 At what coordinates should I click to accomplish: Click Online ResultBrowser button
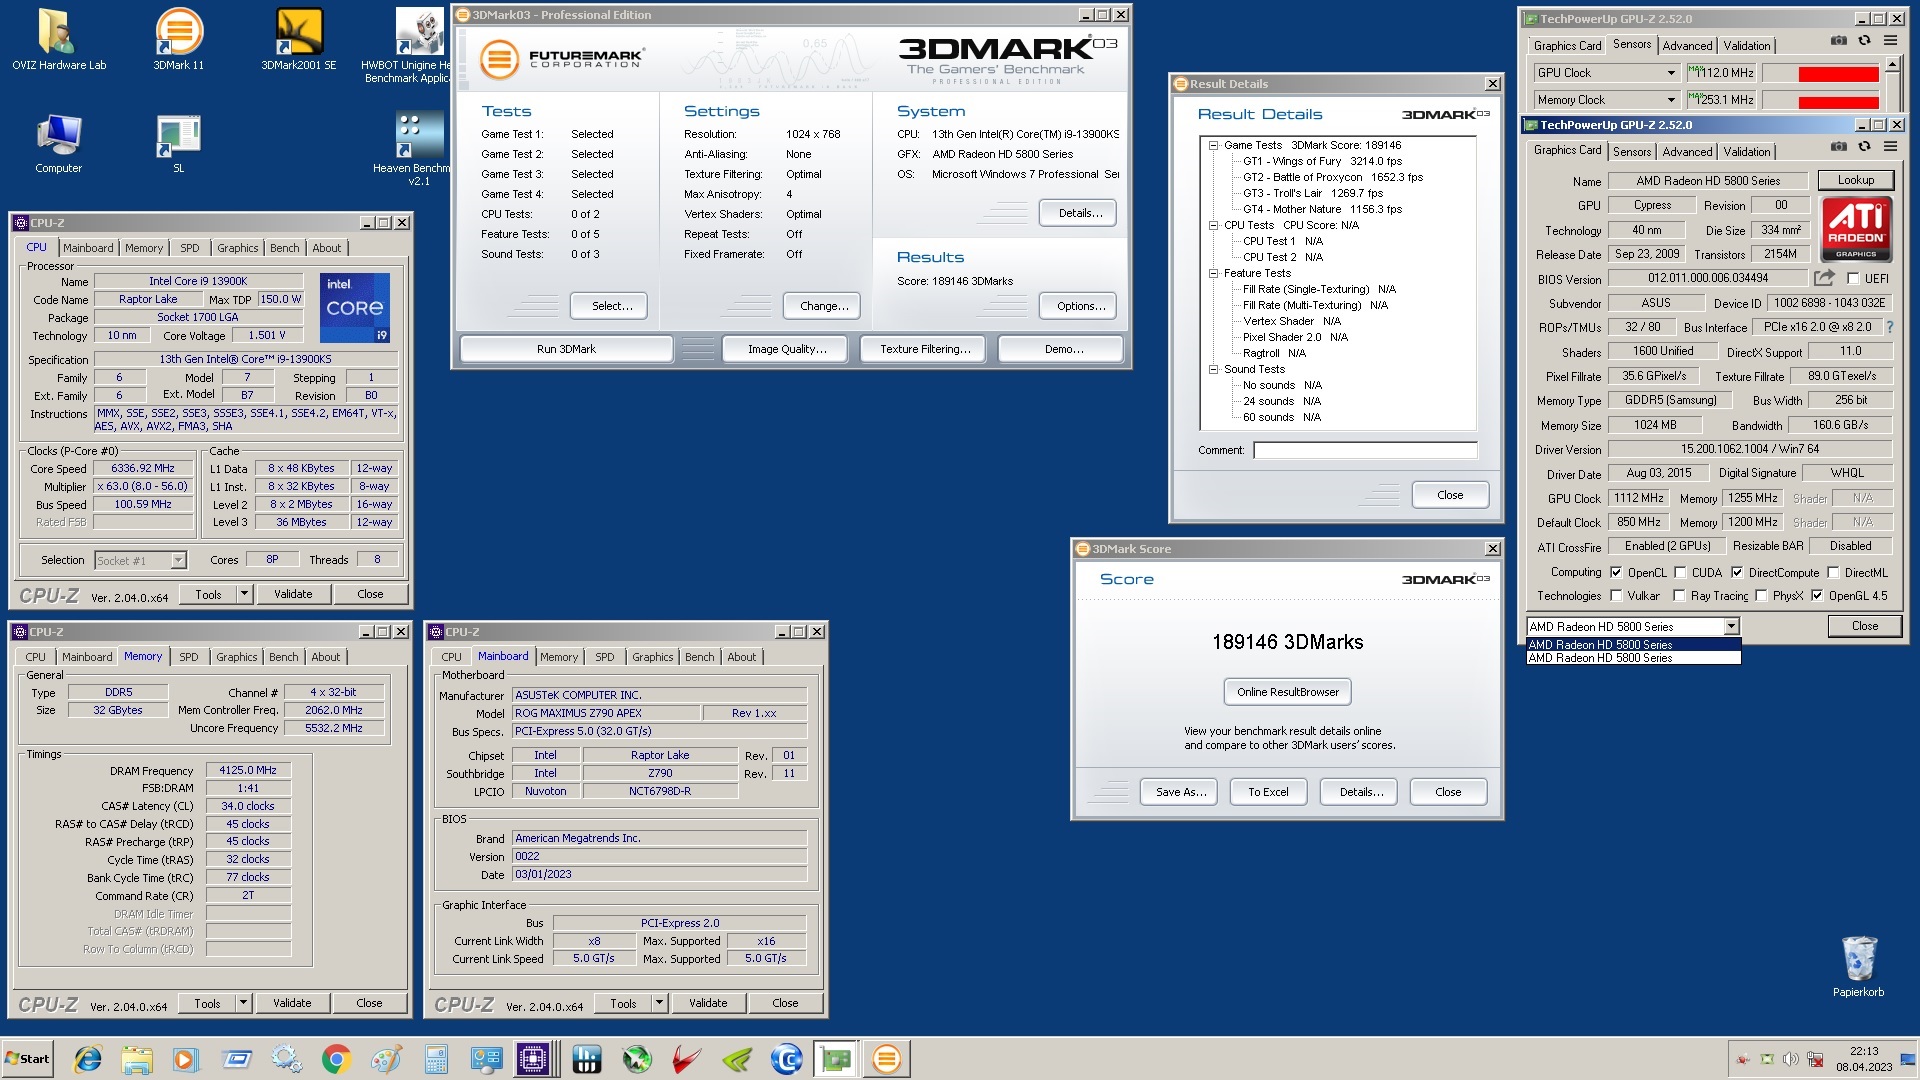point(1287,692)
